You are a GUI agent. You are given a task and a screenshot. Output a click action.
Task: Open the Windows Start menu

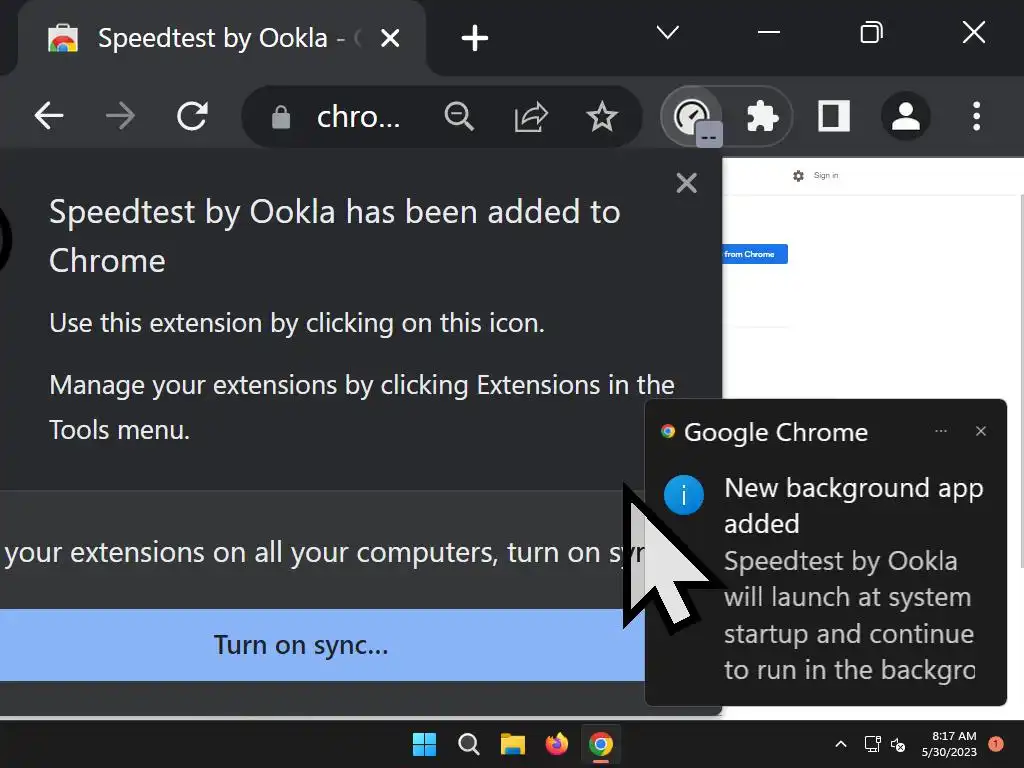coord(424,744)
